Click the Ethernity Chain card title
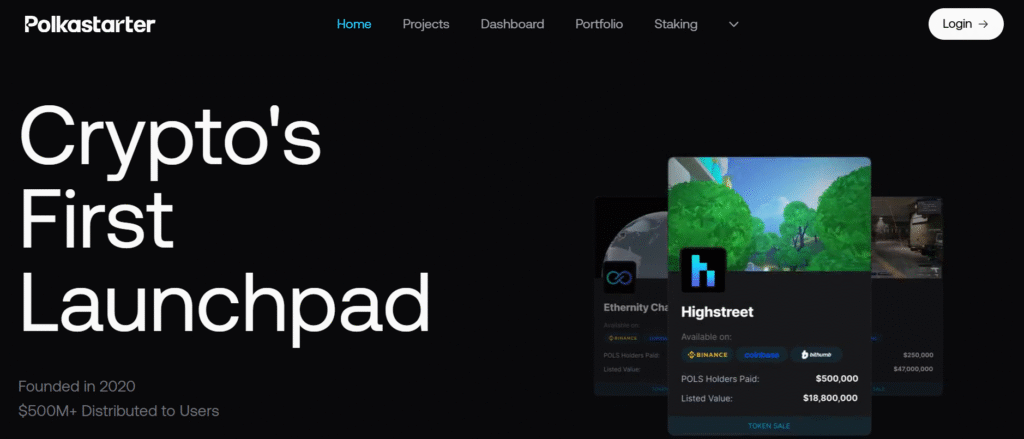Image resolution: width=1024 pixels, height=439 pixels. coord(635,307)
